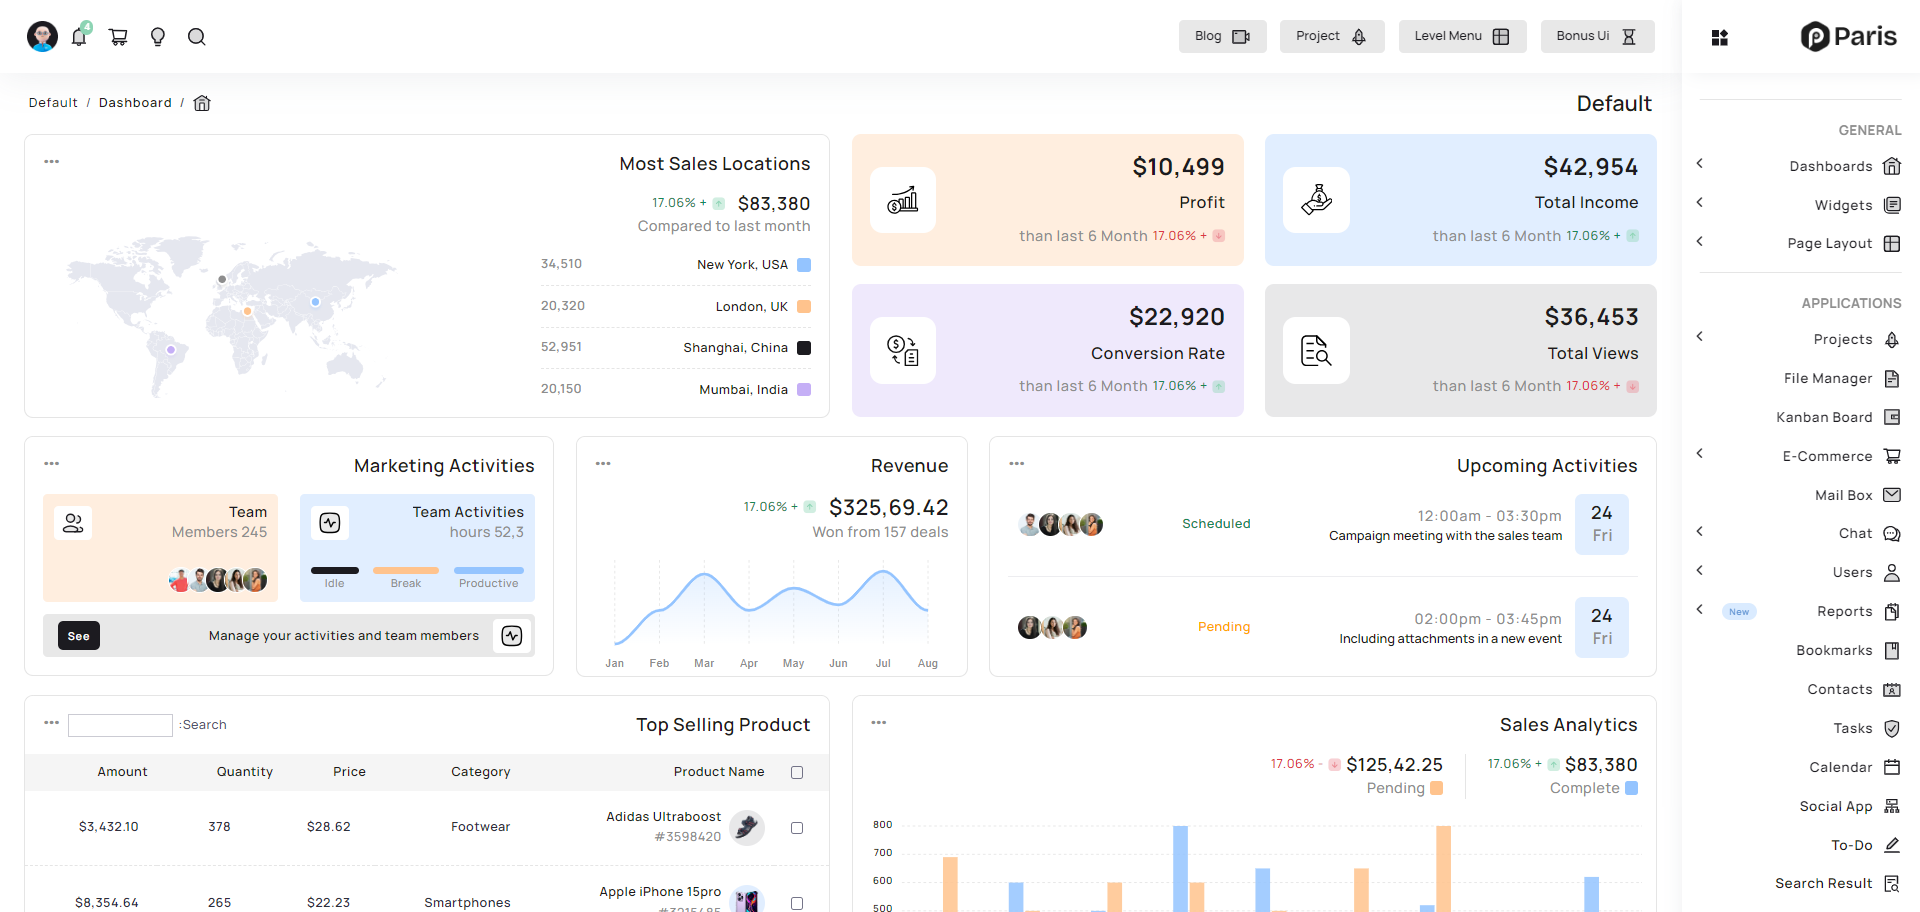
Task: Click the search magnifier icon
Action: [197, 37]
